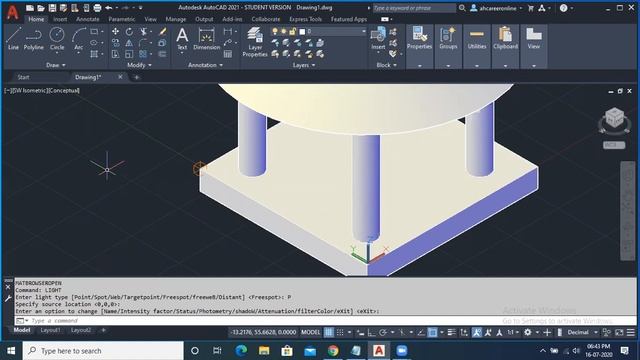This screenshot has height=360, width=640.
Task: Open the Insert ribbon tab
Action: pyautogui.click(x=60, y=19)
